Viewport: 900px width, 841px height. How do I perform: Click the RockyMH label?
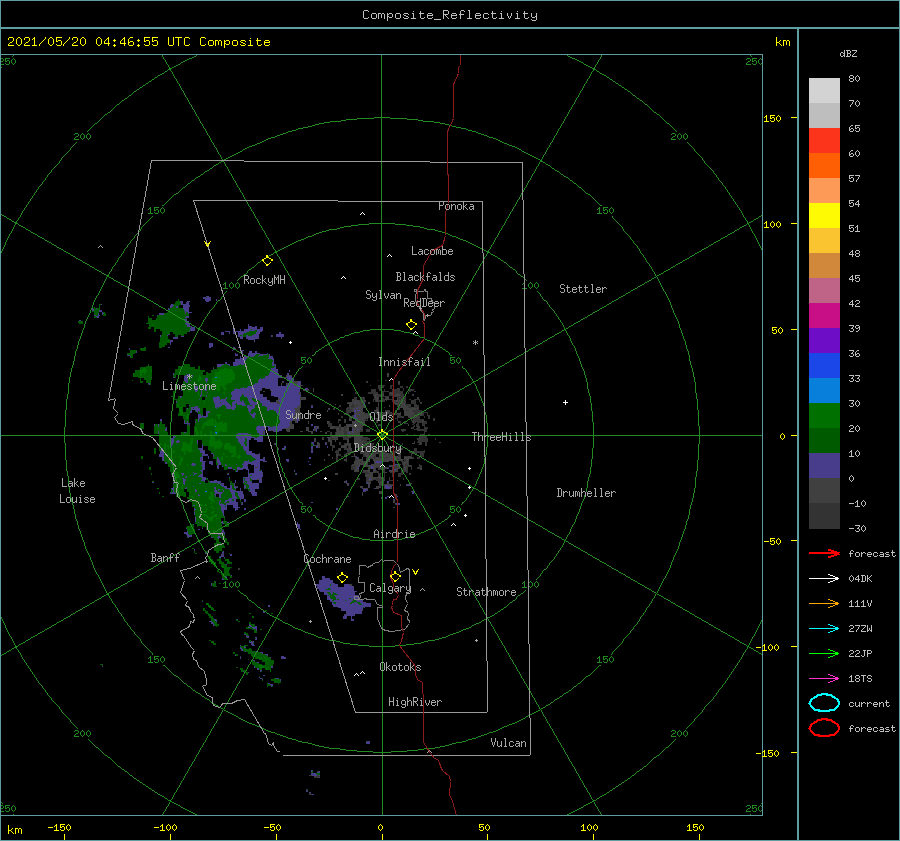(x=264, y=280)
